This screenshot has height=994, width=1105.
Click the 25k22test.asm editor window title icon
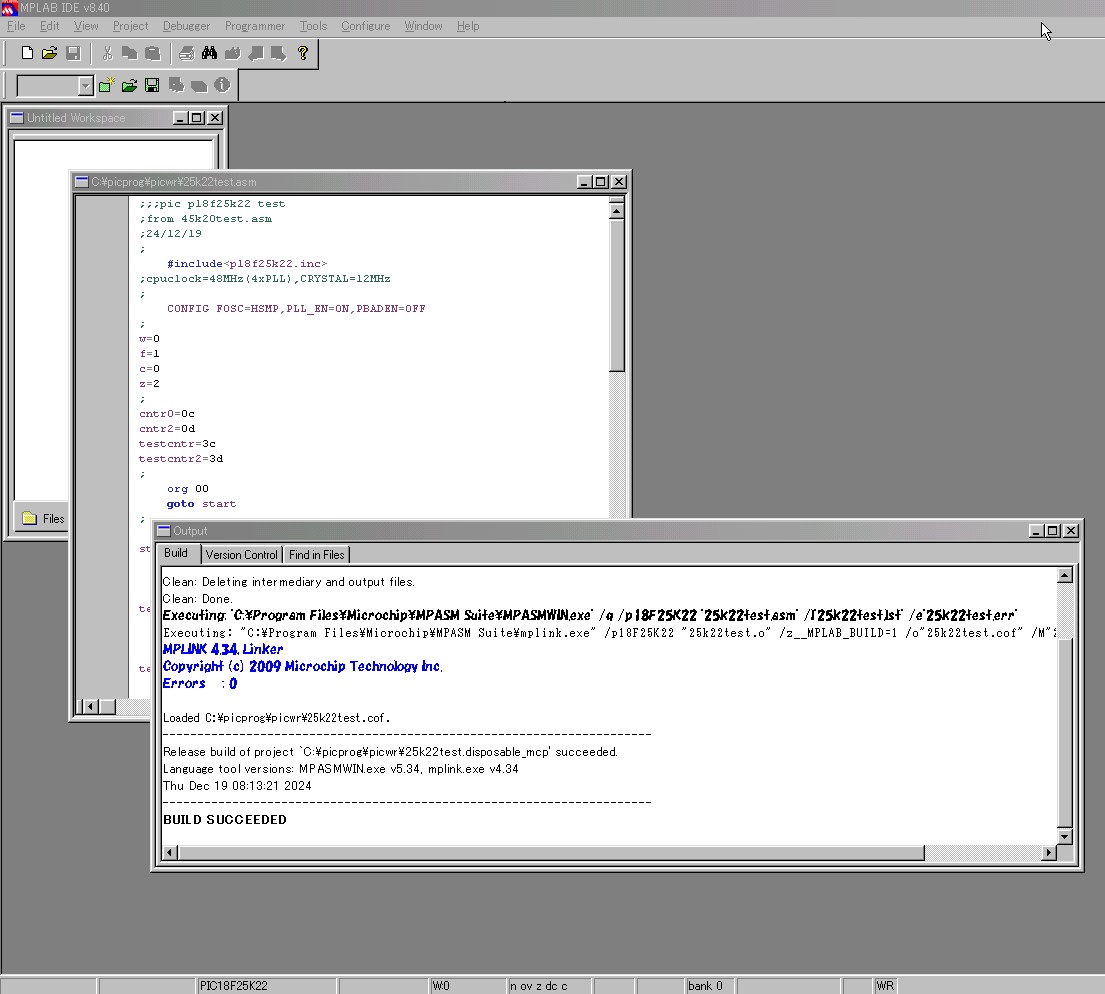[x=82, y=182]
